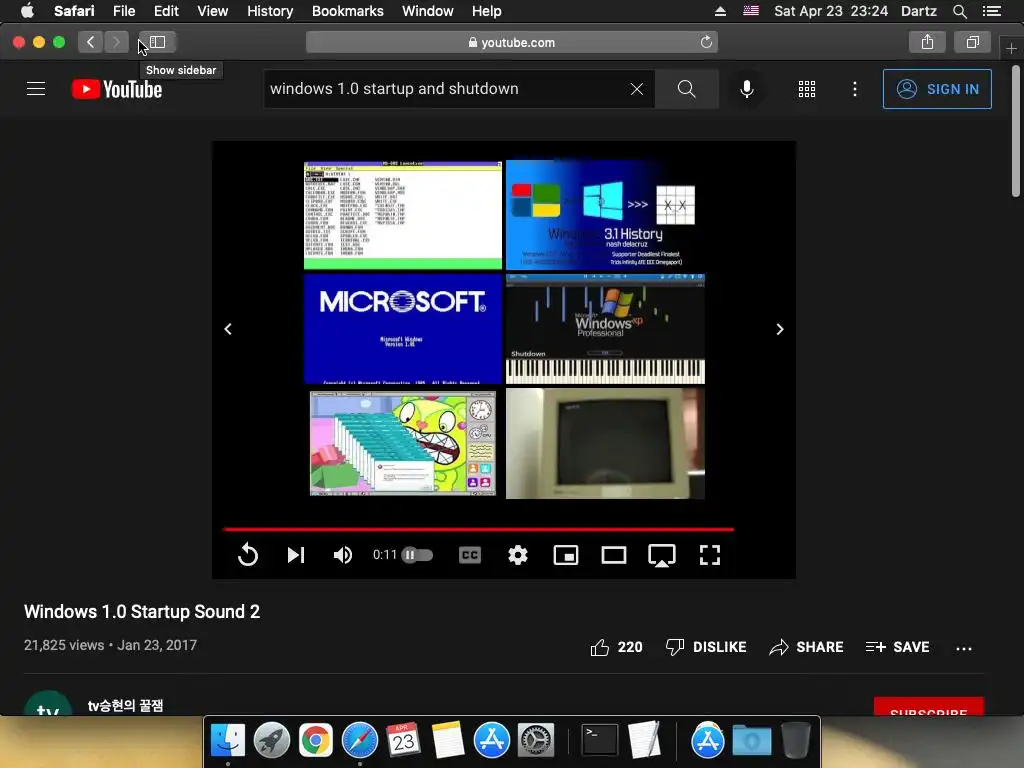Go forward in Safari
This screenshot has width=1024, height=768.
tap(116, 42)
